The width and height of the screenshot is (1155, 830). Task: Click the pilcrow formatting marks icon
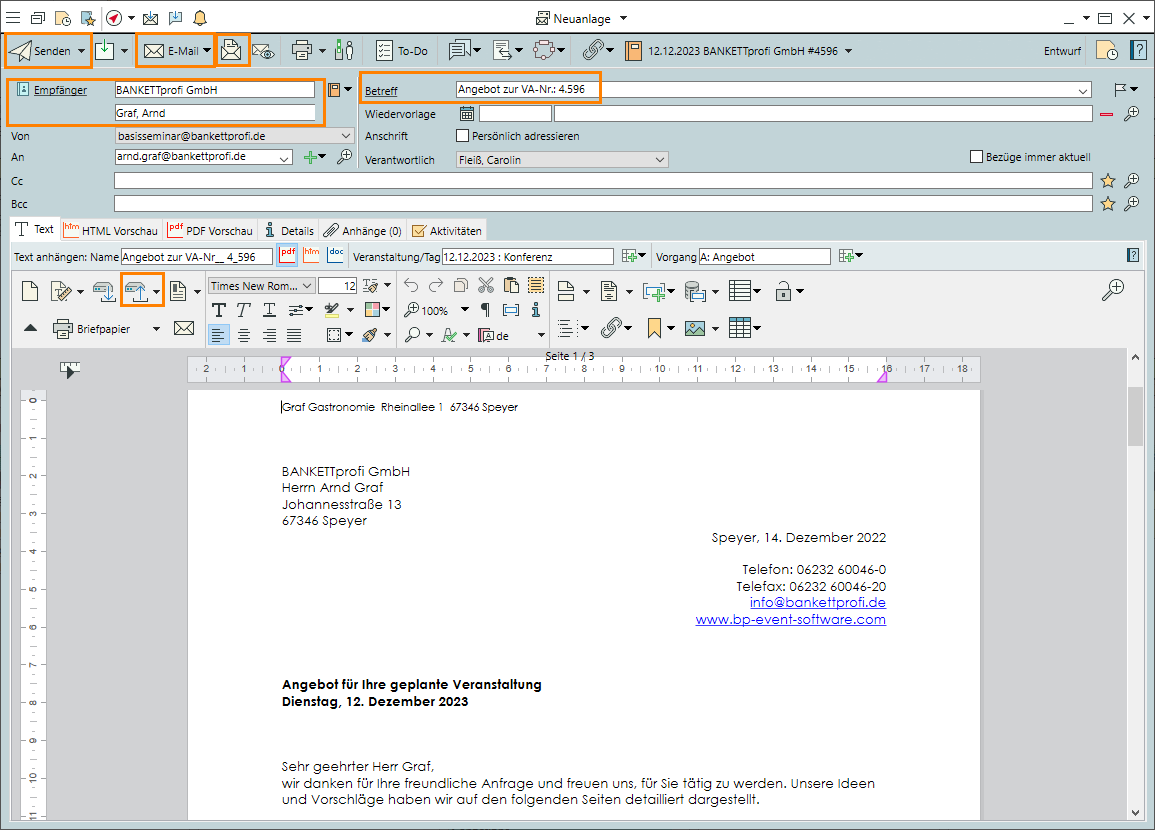click(x=486, y=310)
